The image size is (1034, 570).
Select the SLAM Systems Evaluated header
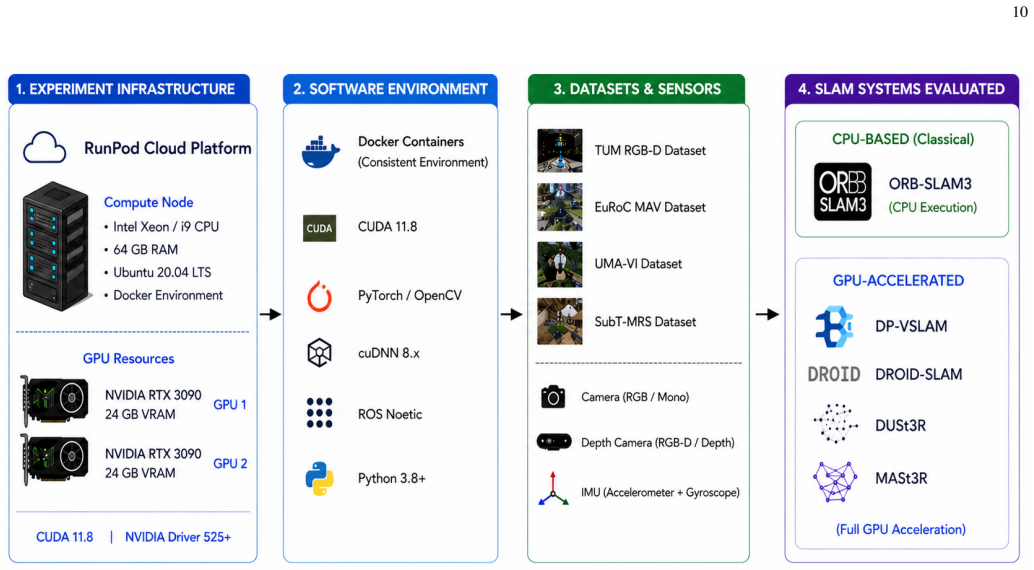(x=901, y=89)
